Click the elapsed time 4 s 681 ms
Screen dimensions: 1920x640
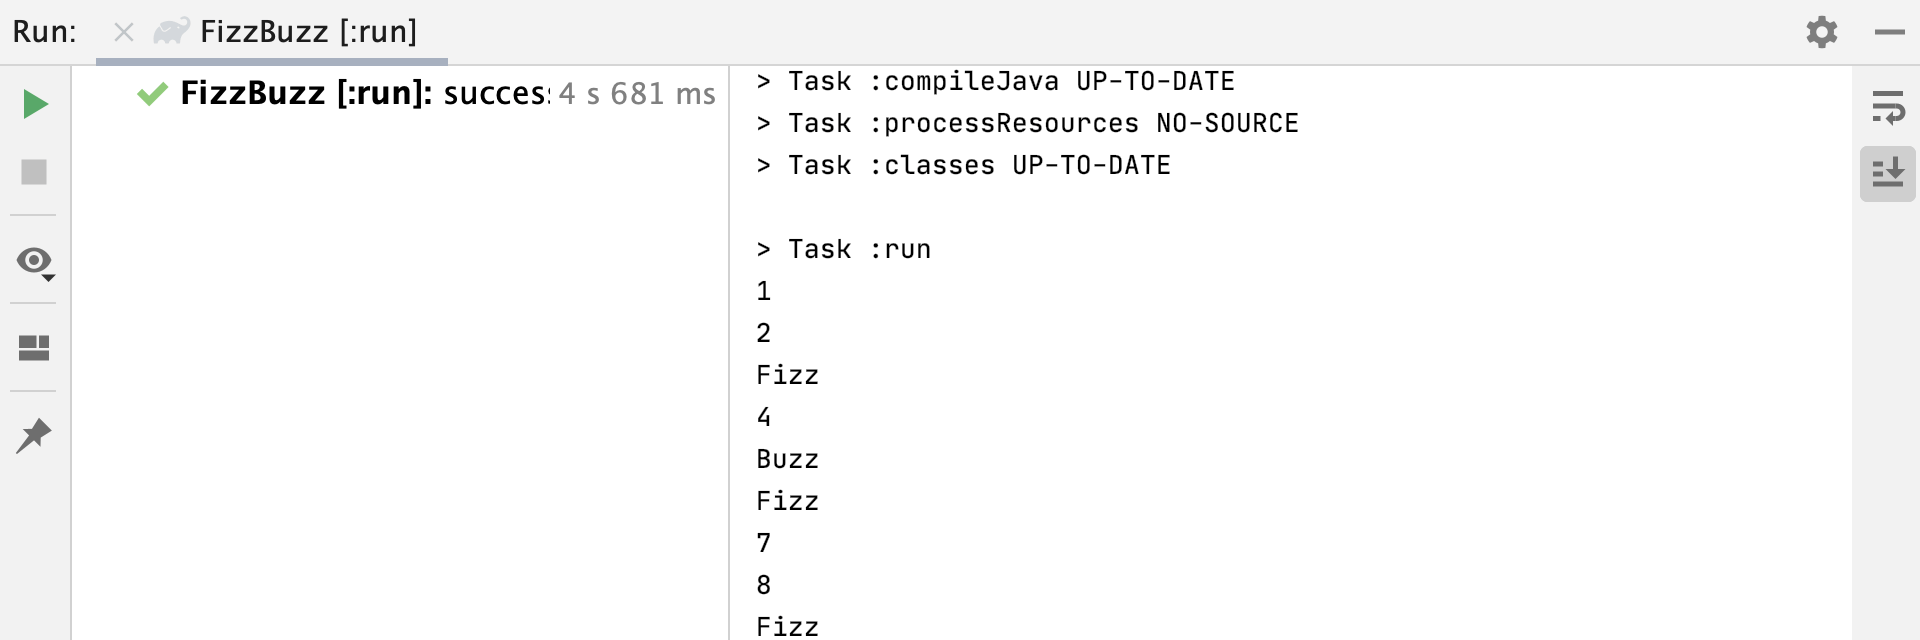pyautogui.click(x=637, y=93)
